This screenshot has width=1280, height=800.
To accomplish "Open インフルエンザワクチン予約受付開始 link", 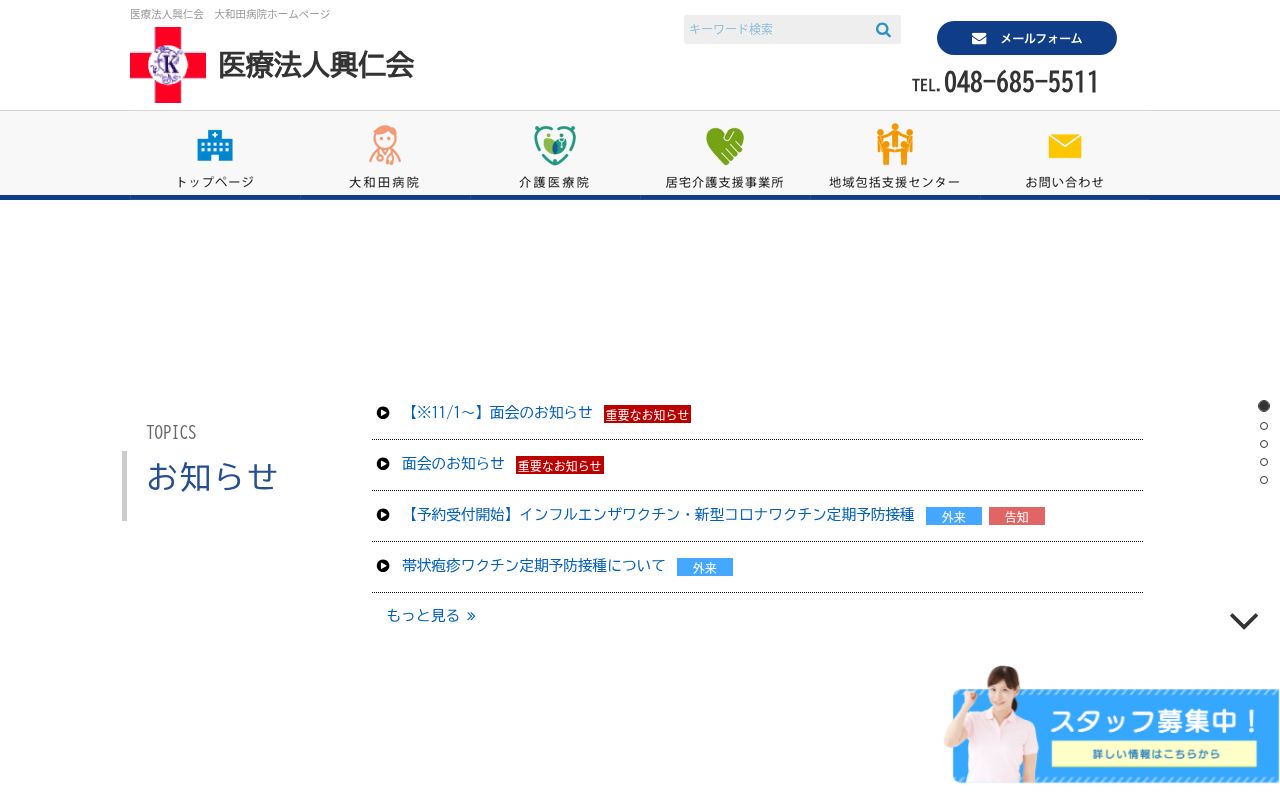I will tap(658, 514).
